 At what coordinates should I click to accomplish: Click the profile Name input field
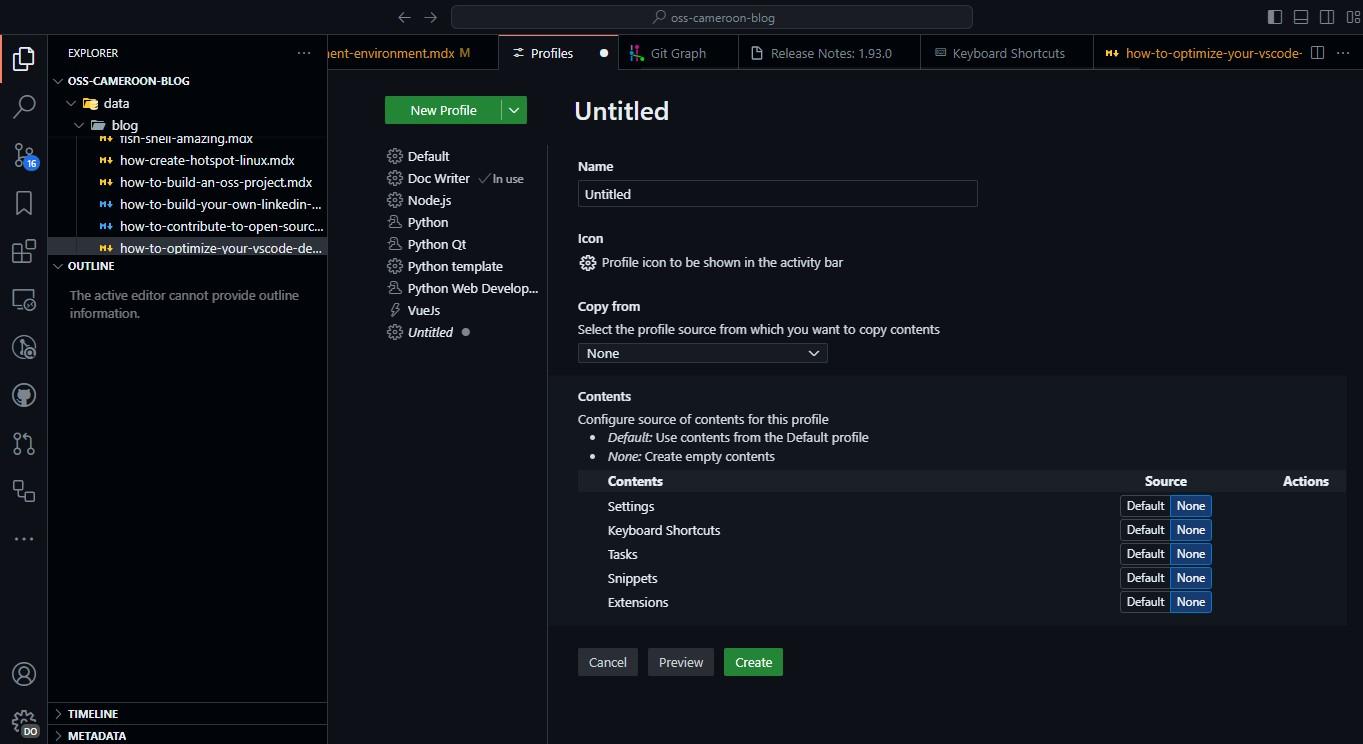777,194
